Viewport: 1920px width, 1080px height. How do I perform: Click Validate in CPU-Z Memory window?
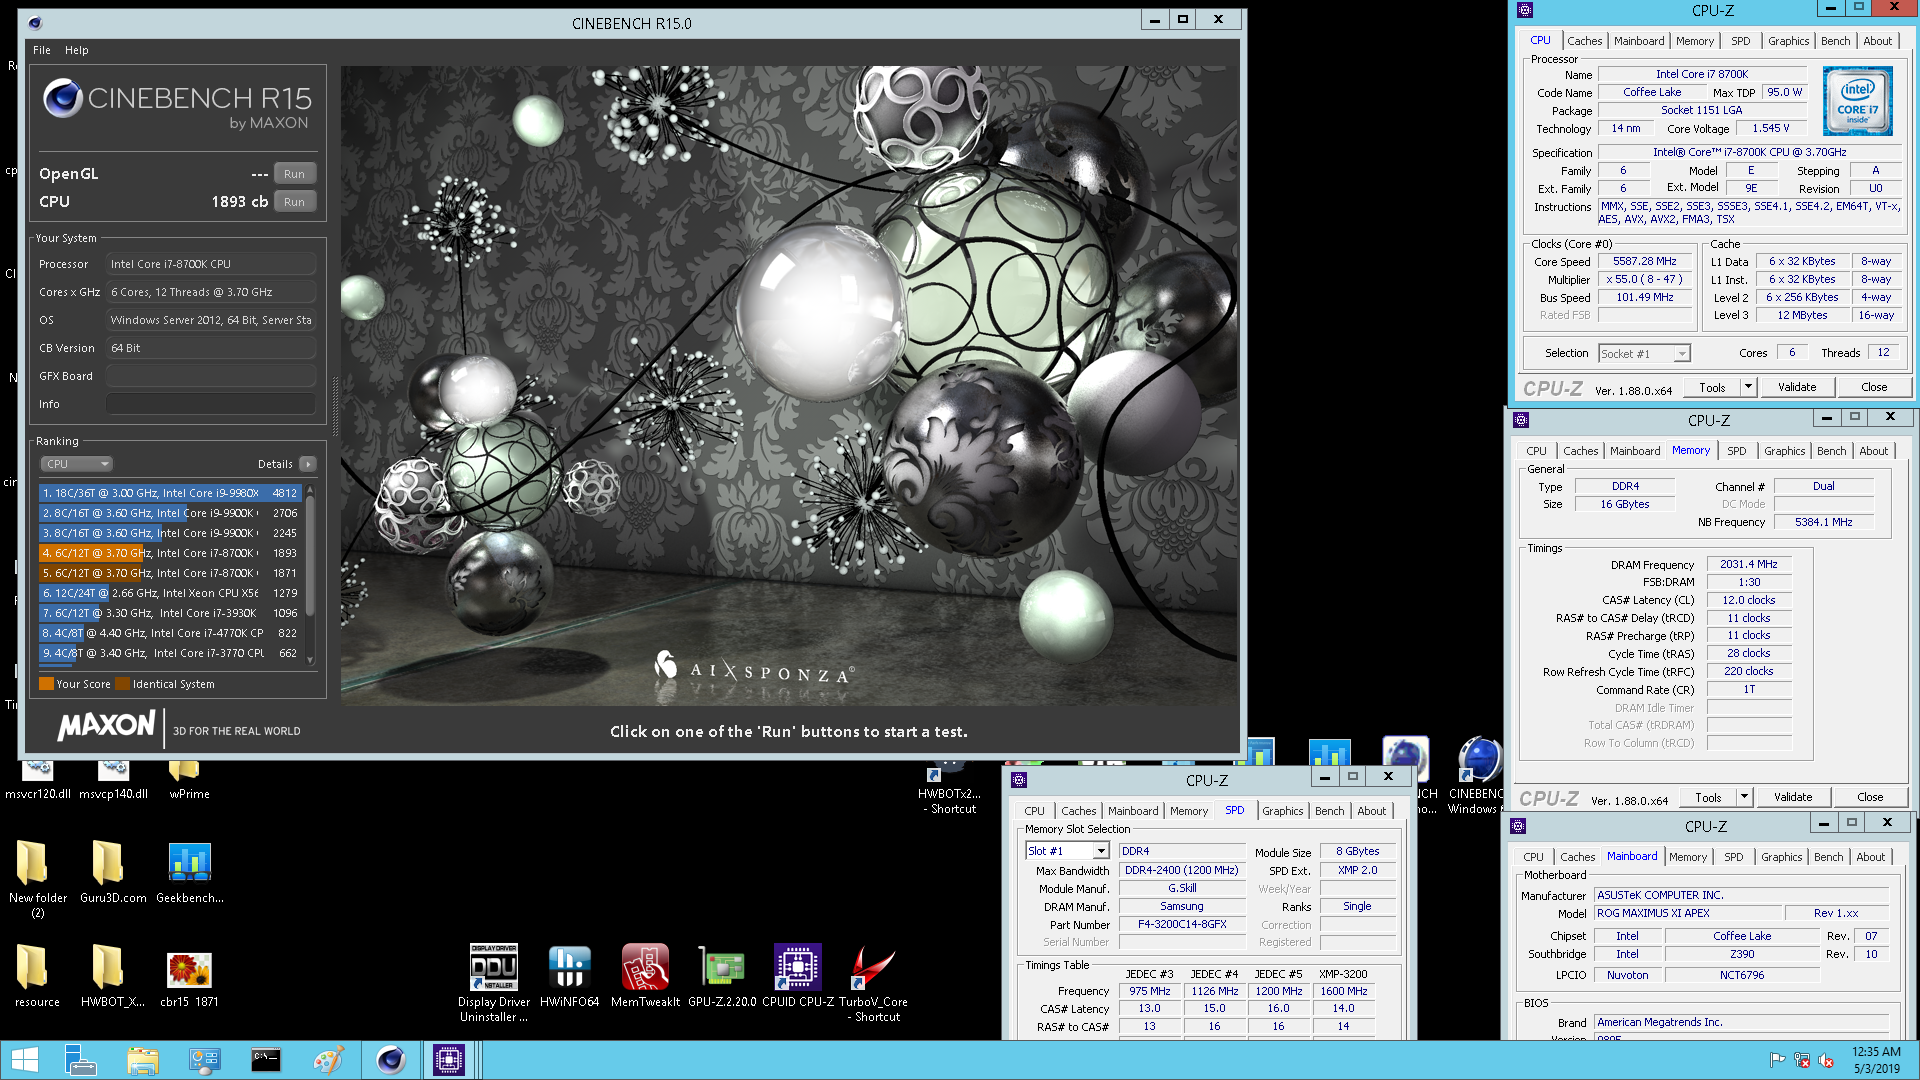(1792, 797)
